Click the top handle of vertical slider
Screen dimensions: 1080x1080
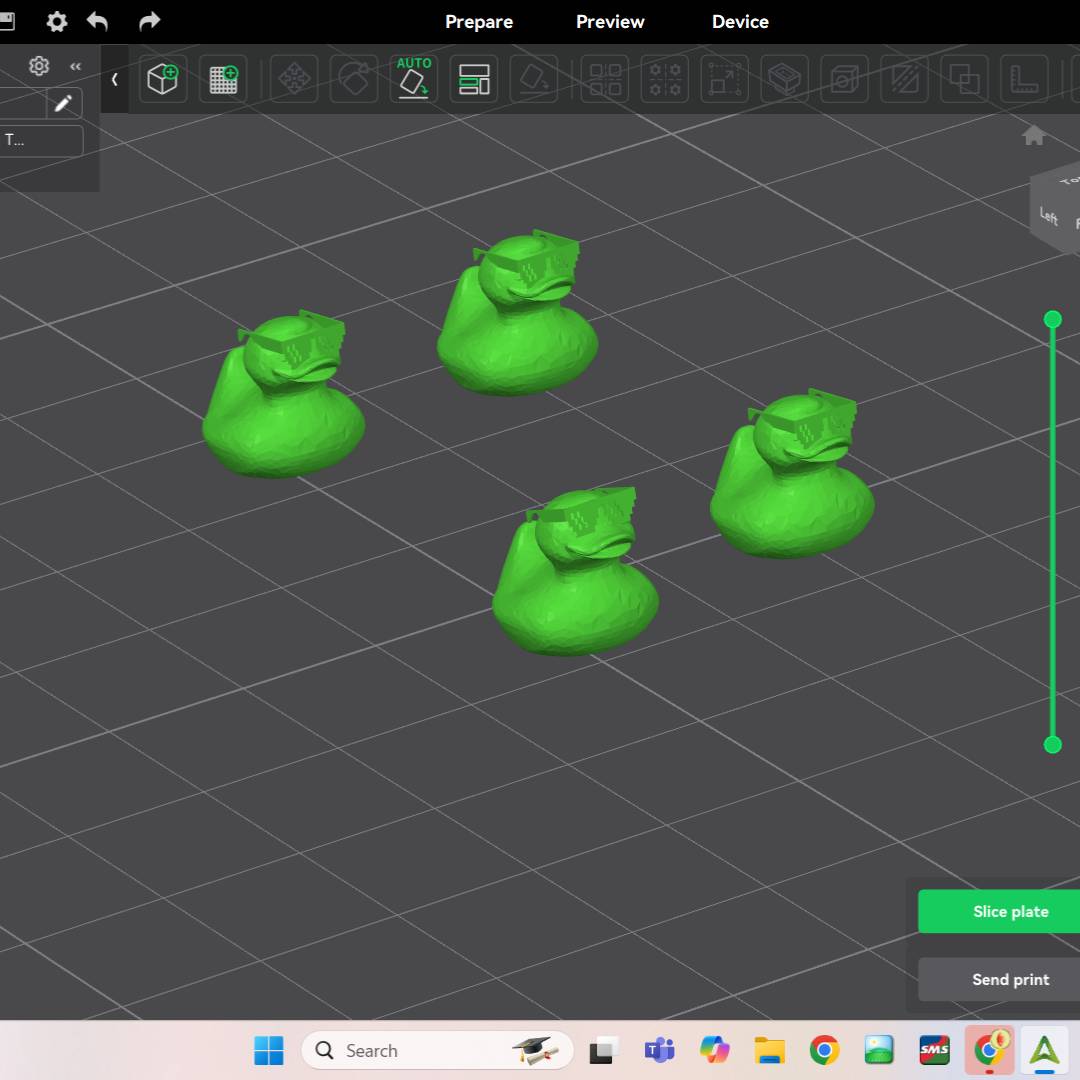point(1052,319)
